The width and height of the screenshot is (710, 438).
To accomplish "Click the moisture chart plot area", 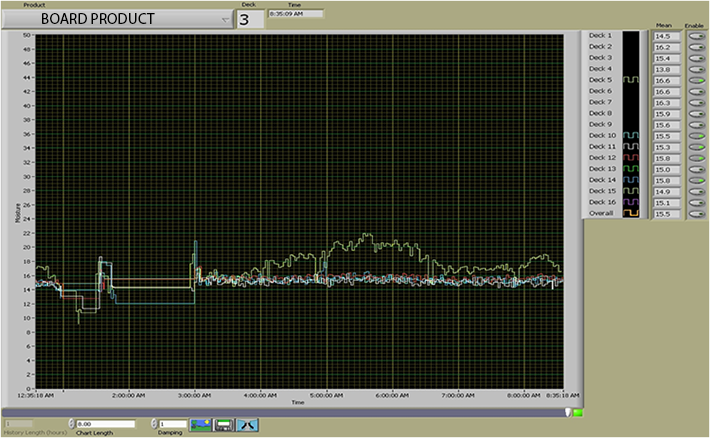I will coord(299,212).
